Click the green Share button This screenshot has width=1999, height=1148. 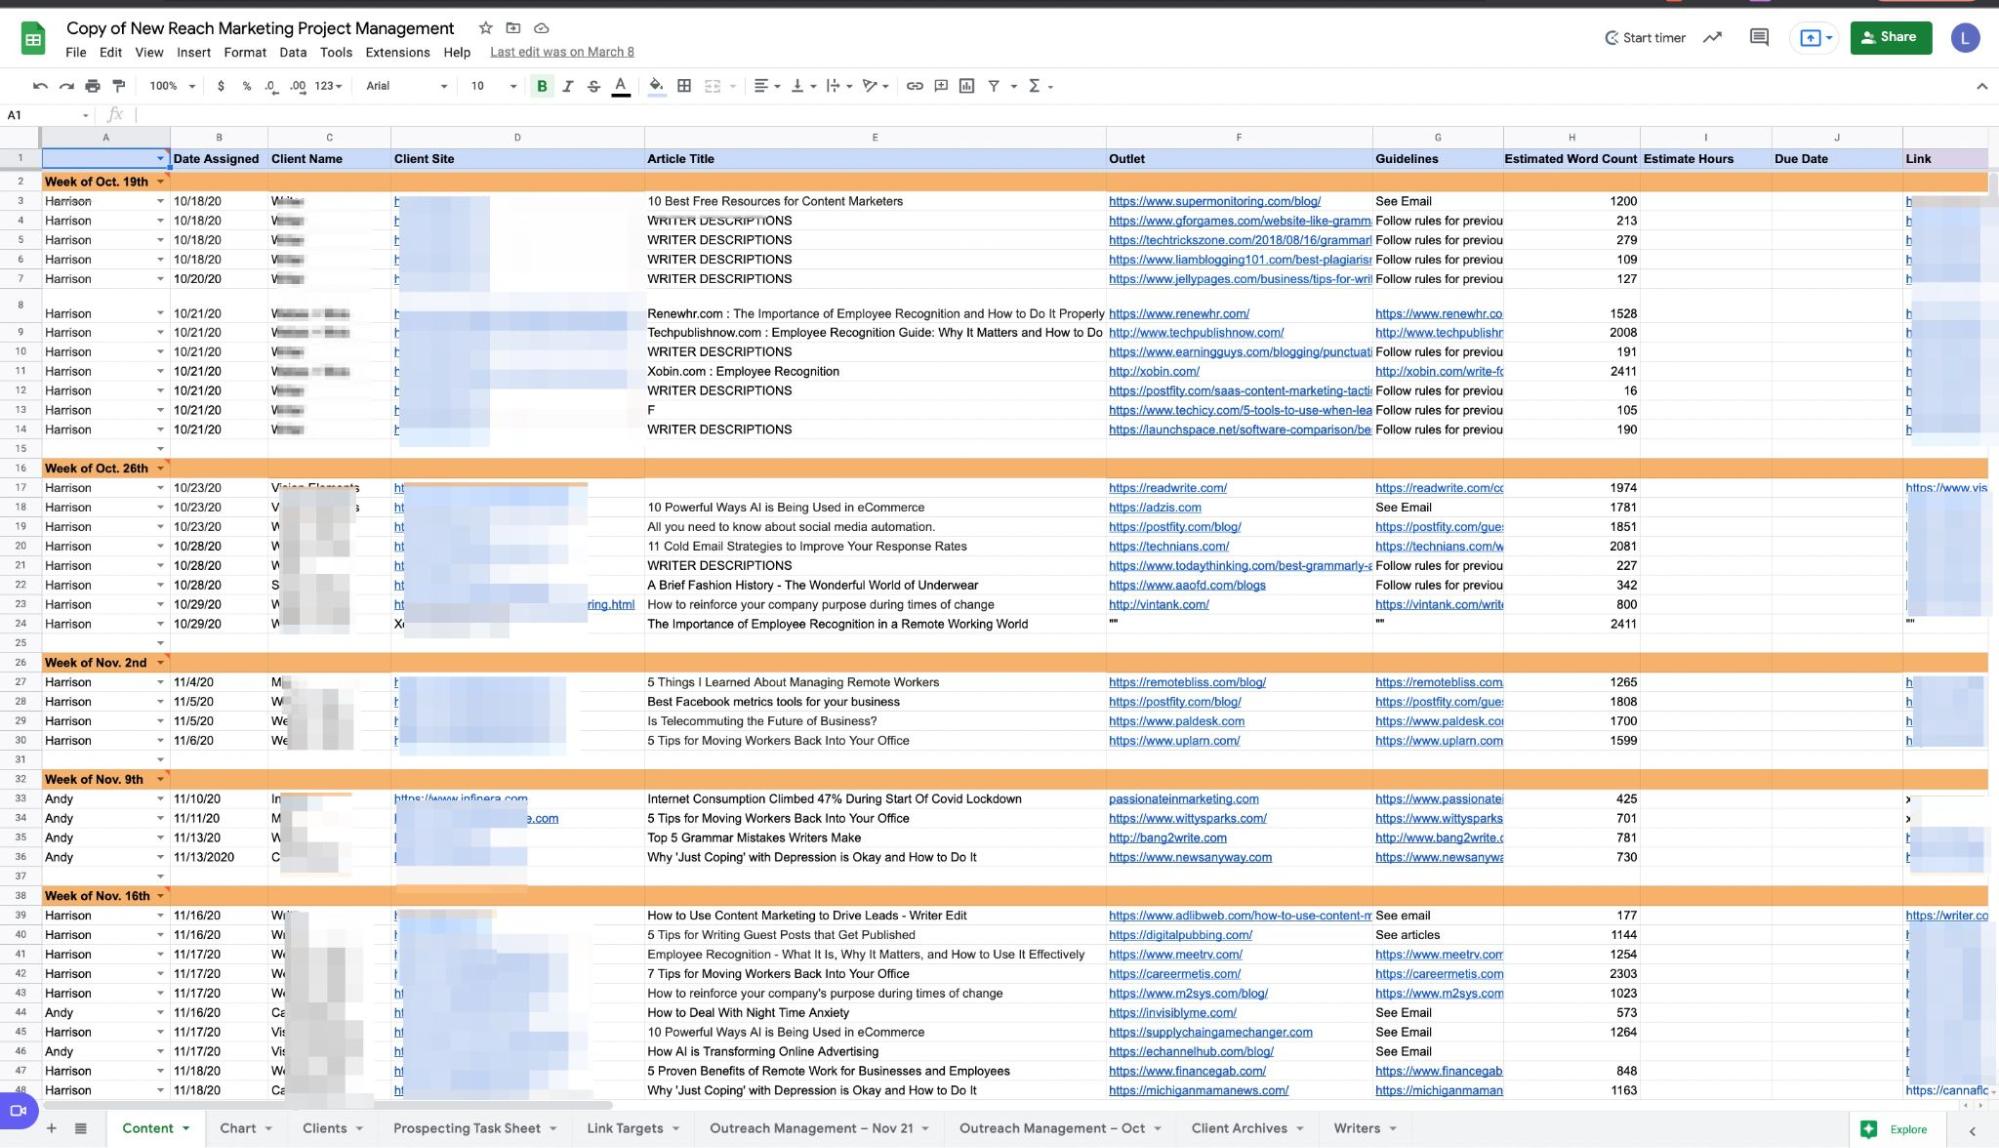click(1890, 38)
